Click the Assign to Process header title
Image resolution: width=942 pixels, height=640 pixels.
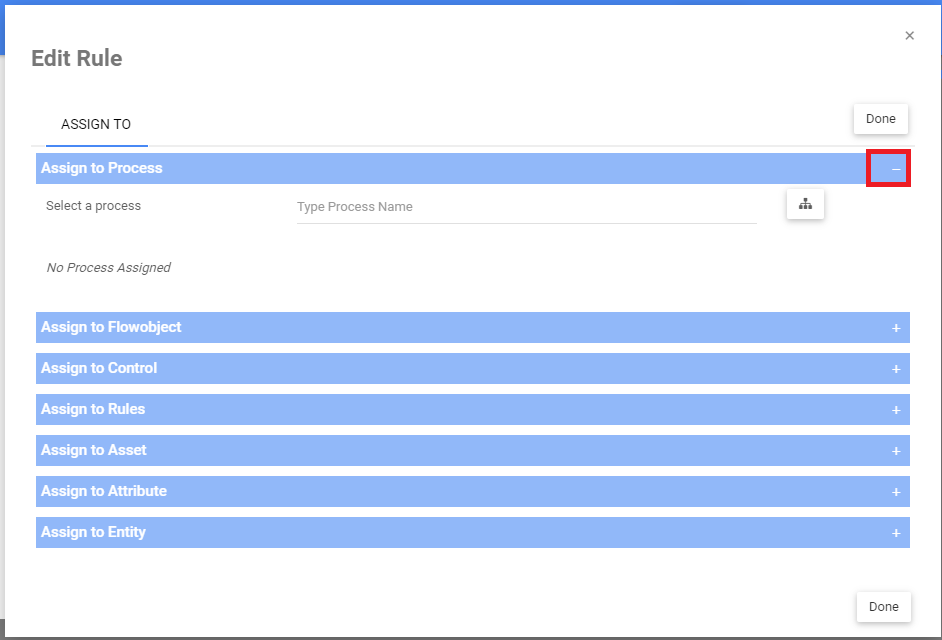102,168
